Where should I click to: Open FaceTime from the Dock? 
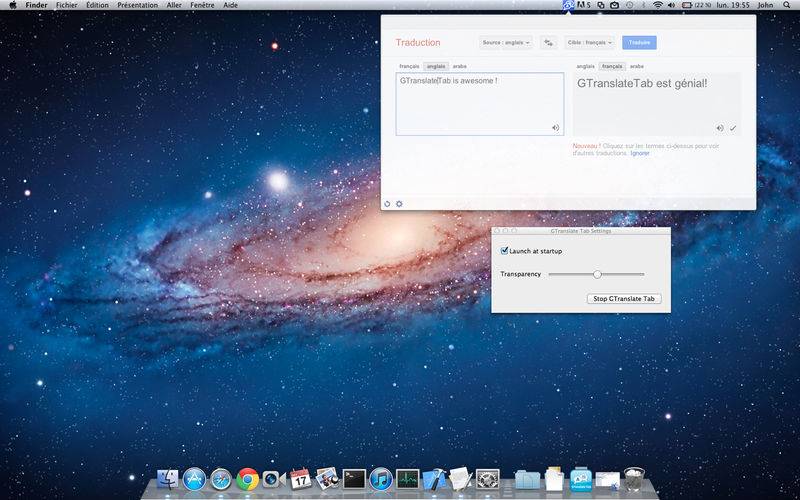(x=274, y=479)
